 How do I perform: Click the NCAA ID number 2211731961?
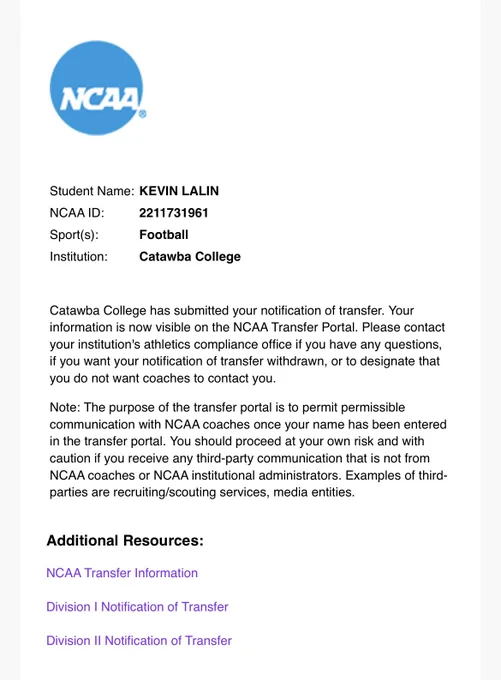pos(174,213)
